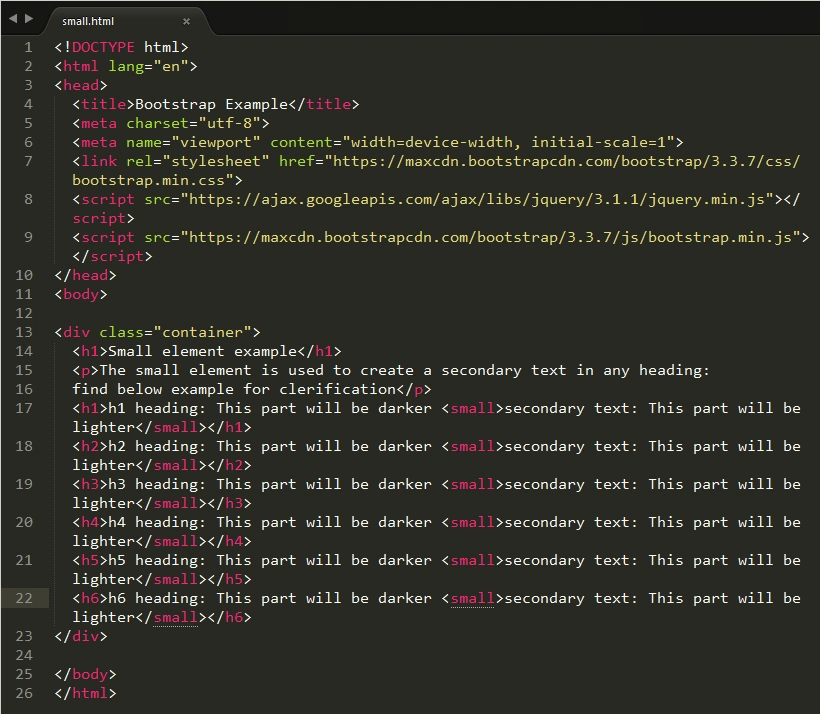Click the closing html tag
This screenshot has height=714, width=820.
(x=85, y=694)
